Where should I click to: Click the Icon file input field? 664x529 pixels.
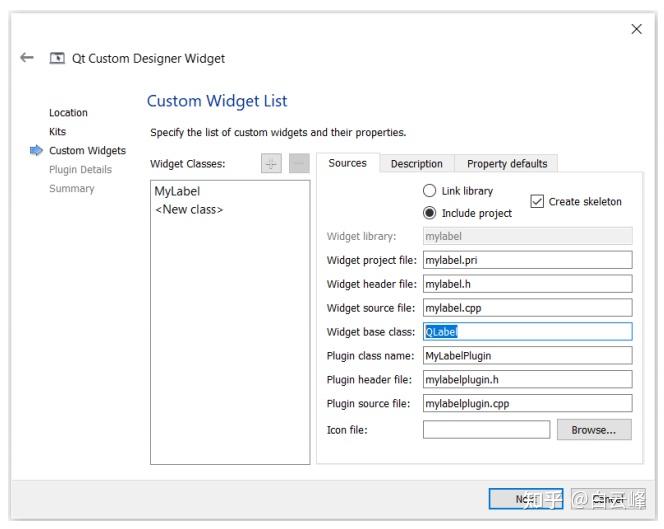(486, 430)
